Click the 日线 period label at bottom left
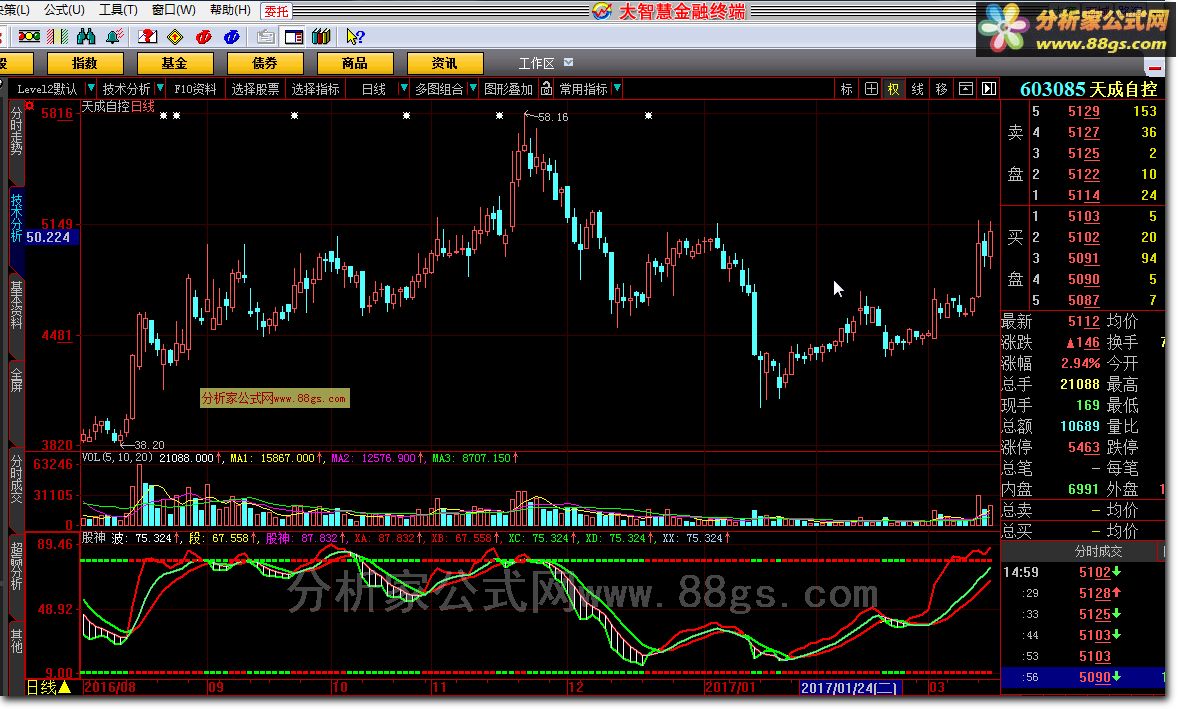This screenshot has height=709, width=1178. pyautogui.click(x=42, y=686)
